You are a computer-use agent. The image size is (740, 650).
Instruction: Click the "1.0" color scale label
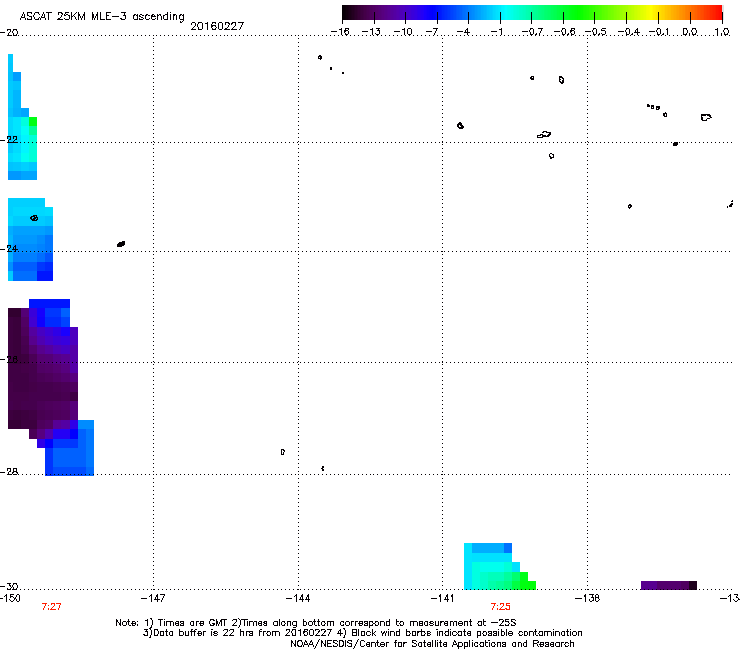722,32
